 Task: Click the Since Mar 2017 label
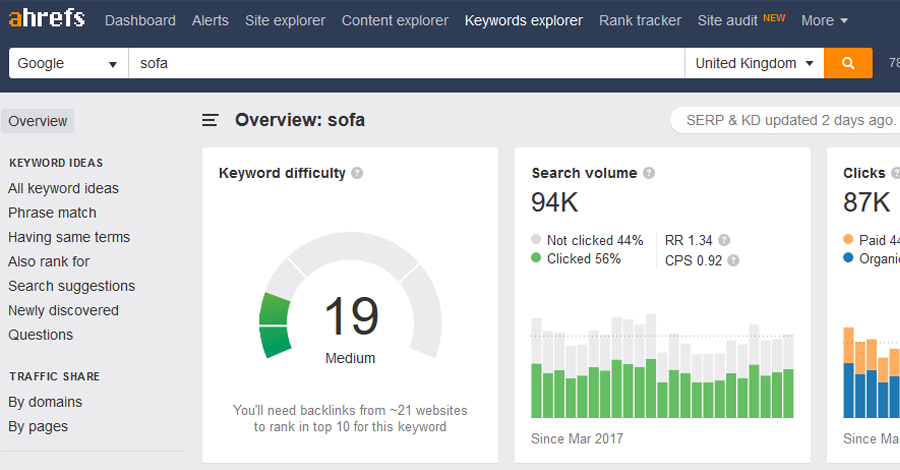click(577, 438)
